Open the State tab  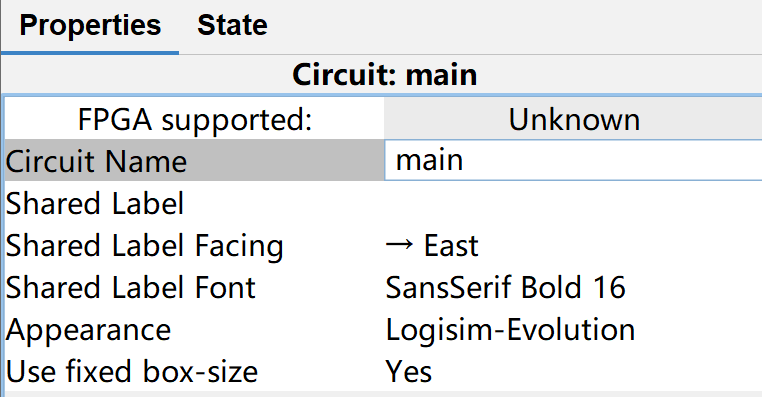[x=232, y=26]
